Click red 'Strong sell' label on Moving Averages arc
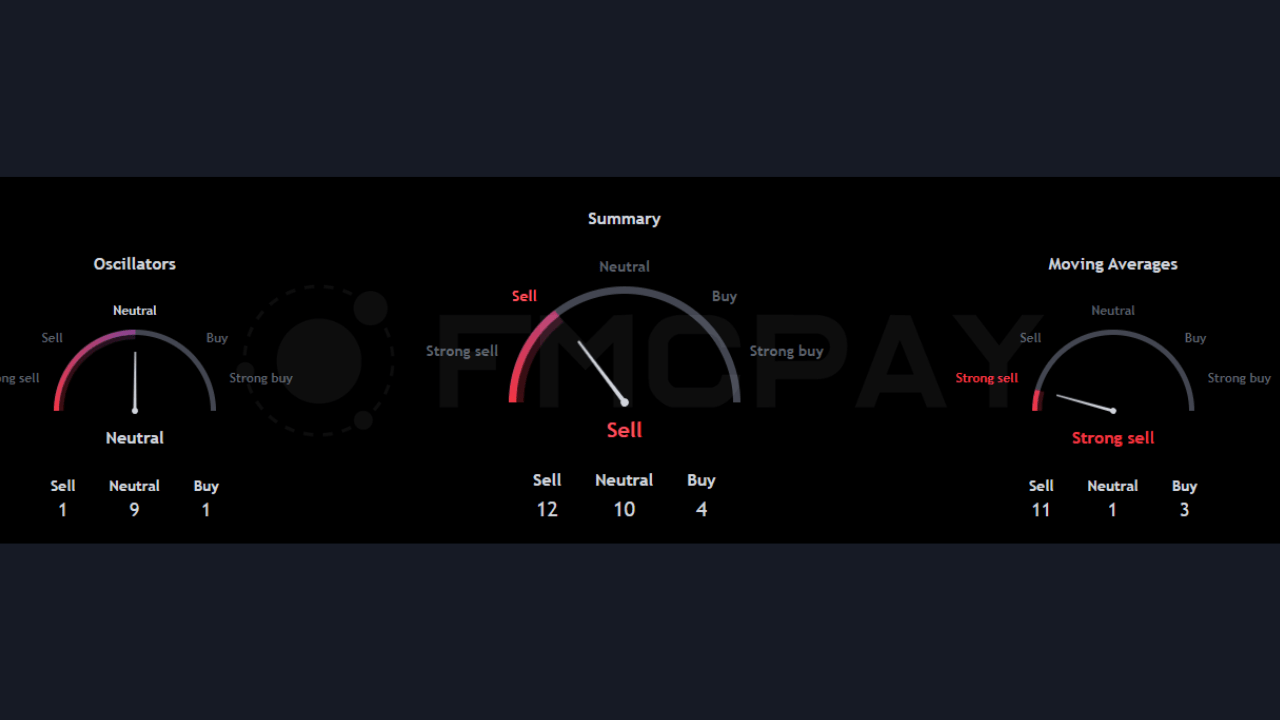 [987, 378]
